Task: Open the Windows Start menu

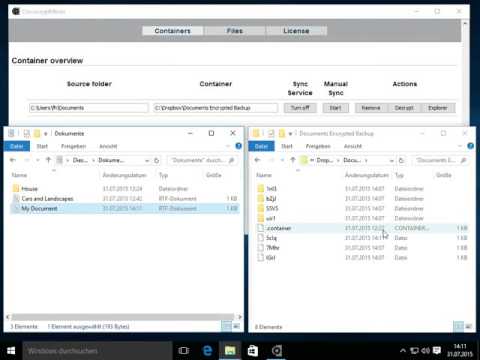Action: pos(11,351)
